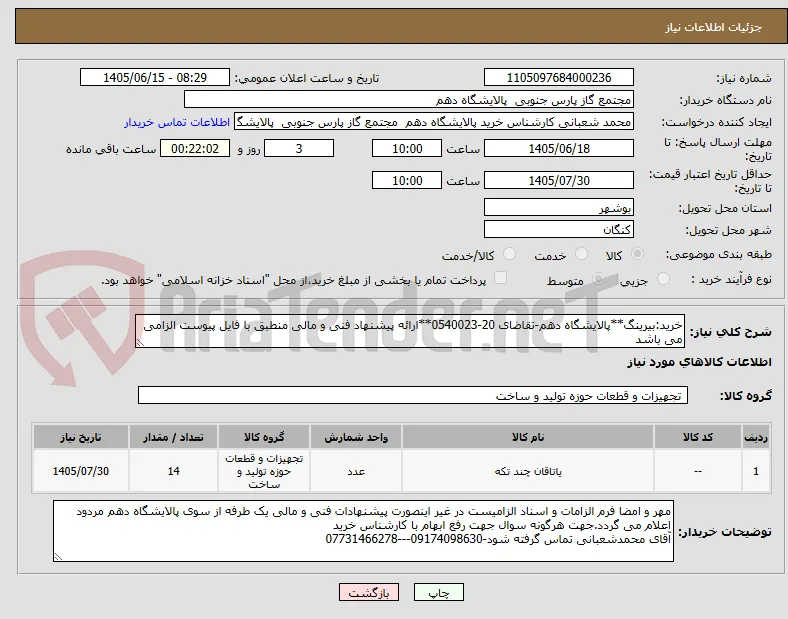This screenshot has height=619, width=788.
Task: Click the گروه کالا column header
Action: click(264, 437)
